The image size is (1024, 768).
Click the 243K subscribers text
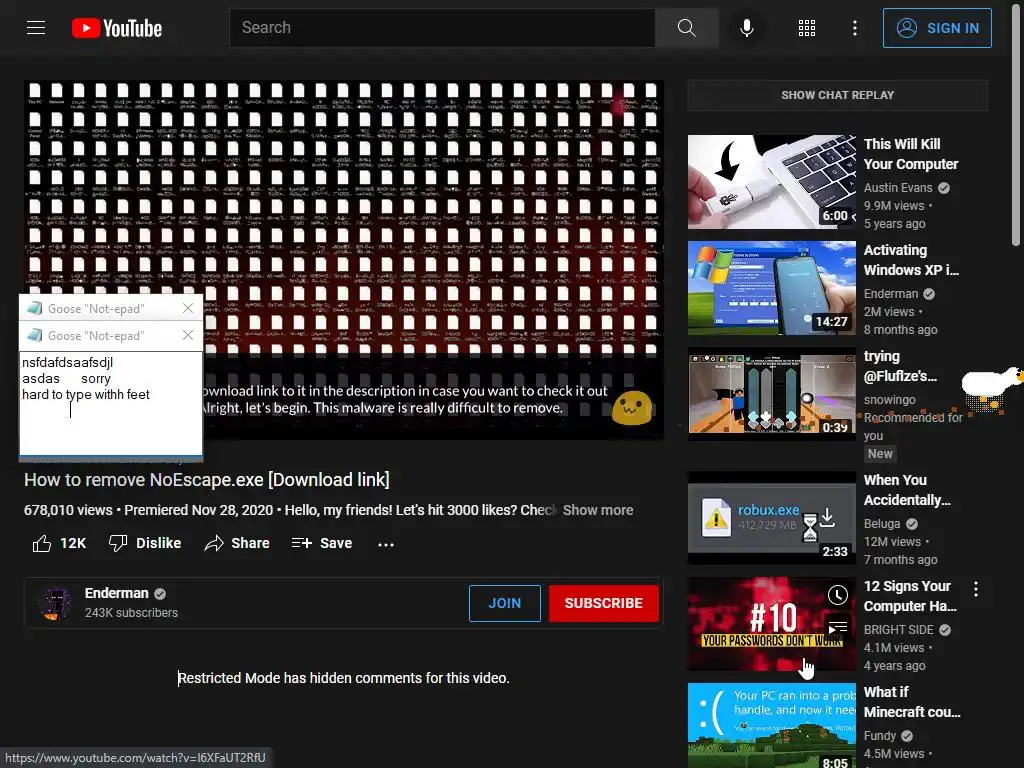(x=131, y=613)
